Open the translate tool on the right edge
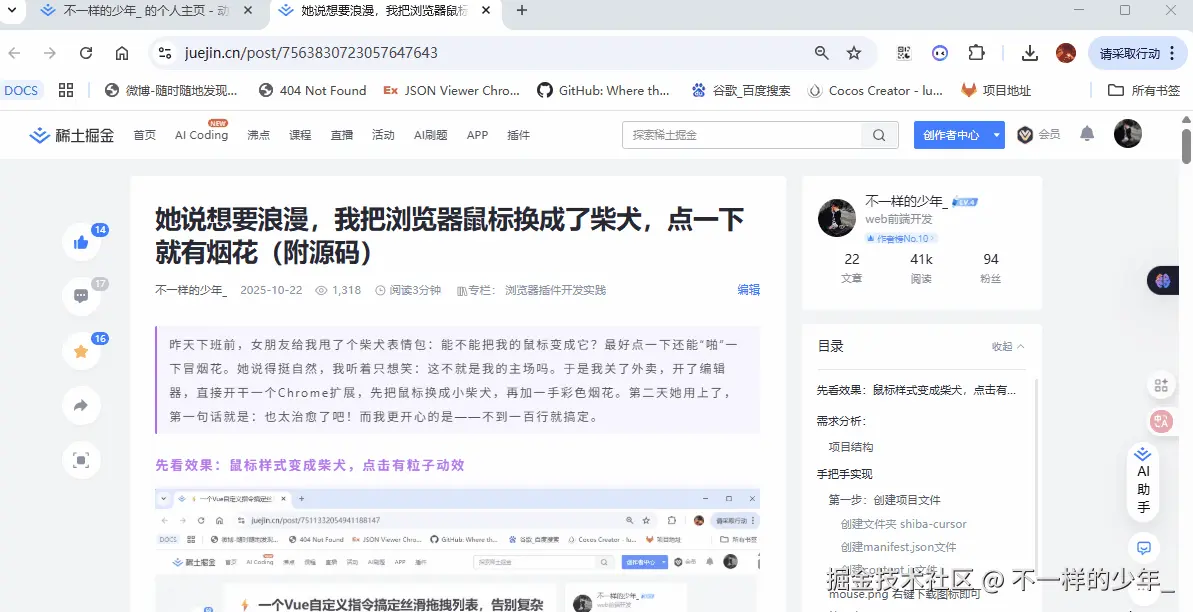Image resolution: width=1193 pixels, height=612 pixels. coord(1161,421)
